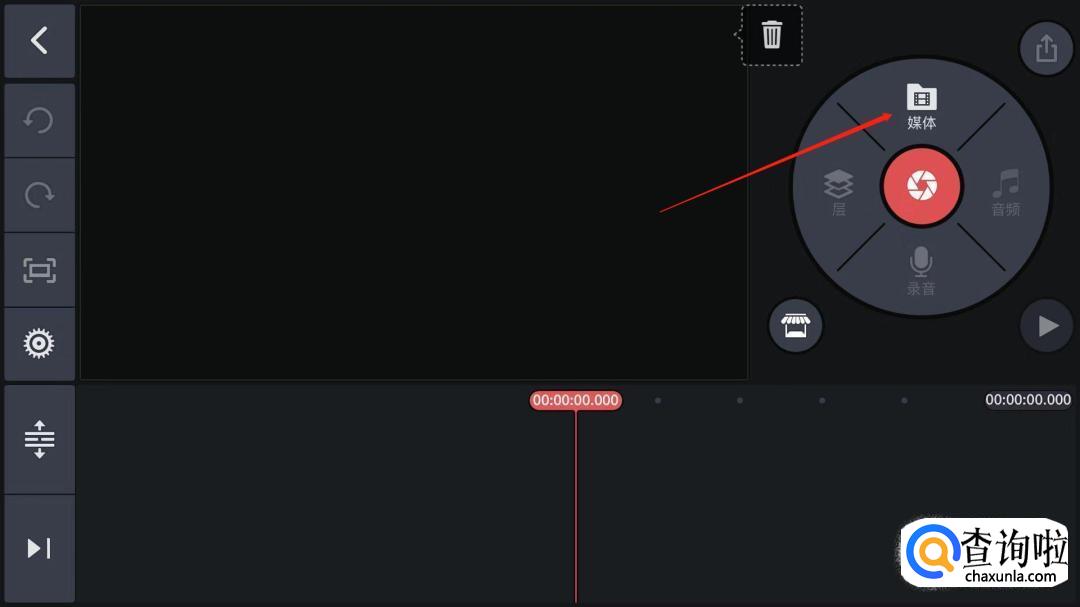Redo the last action
The image size is (1080, 607).
coord(39,195)
